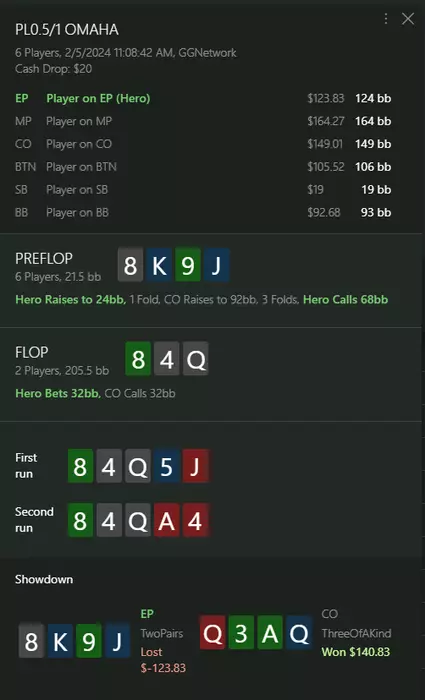Click the blue 5 card in first run
The width and height of the screenshot is (425, 700).
coord(167,466)
